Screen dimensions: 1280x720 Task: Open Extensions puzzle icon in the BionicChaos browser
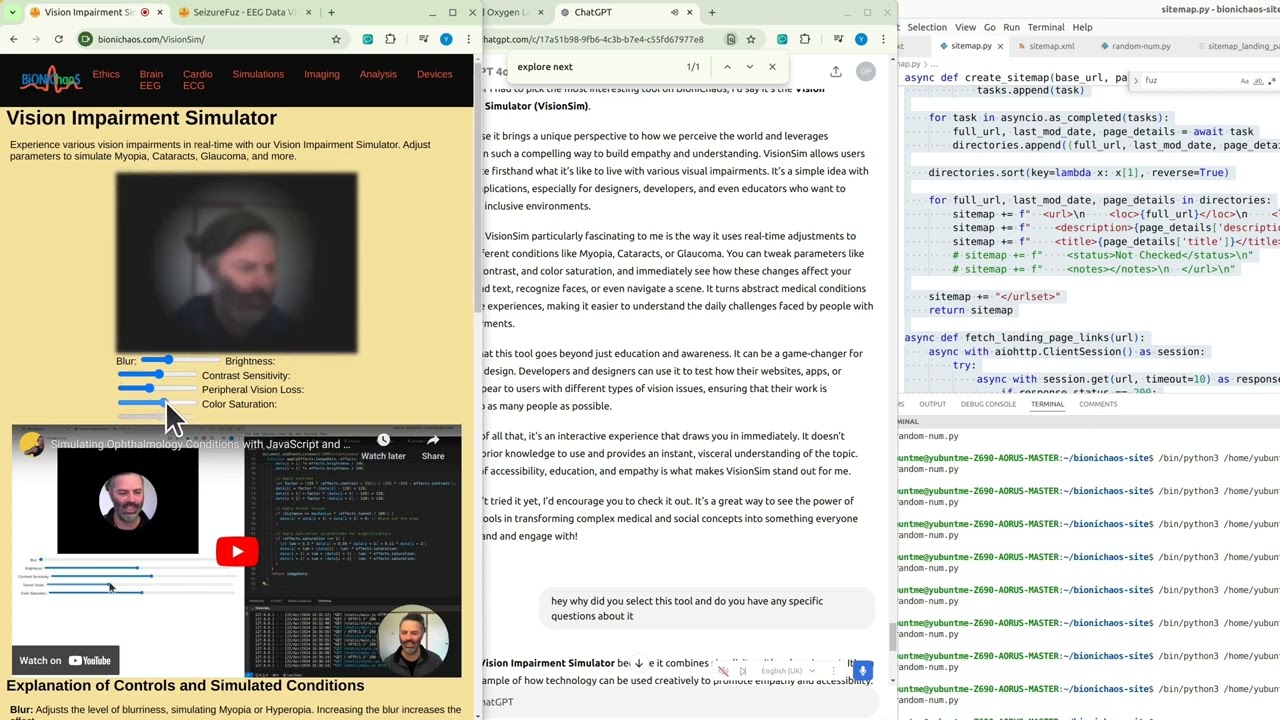pyautogui.click(x=390, y=39)
